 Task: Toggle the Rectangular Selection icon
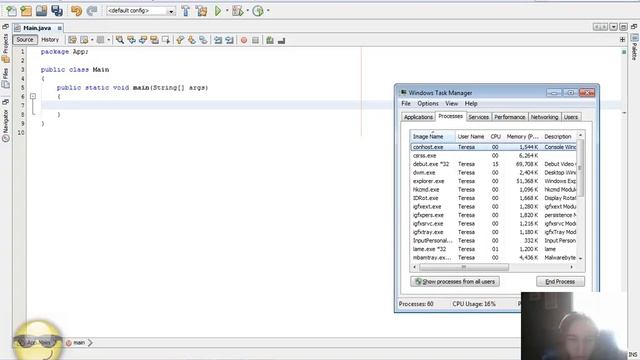click(x=165, y=40)
